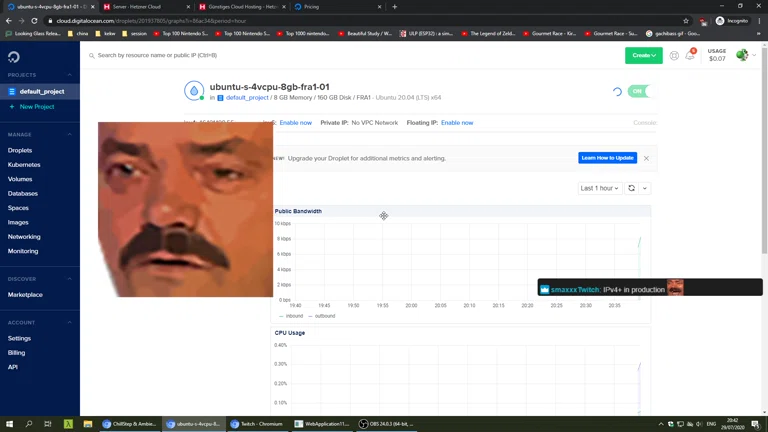Click the droplet icon beside the server name
768x432 pixels.
194,91
